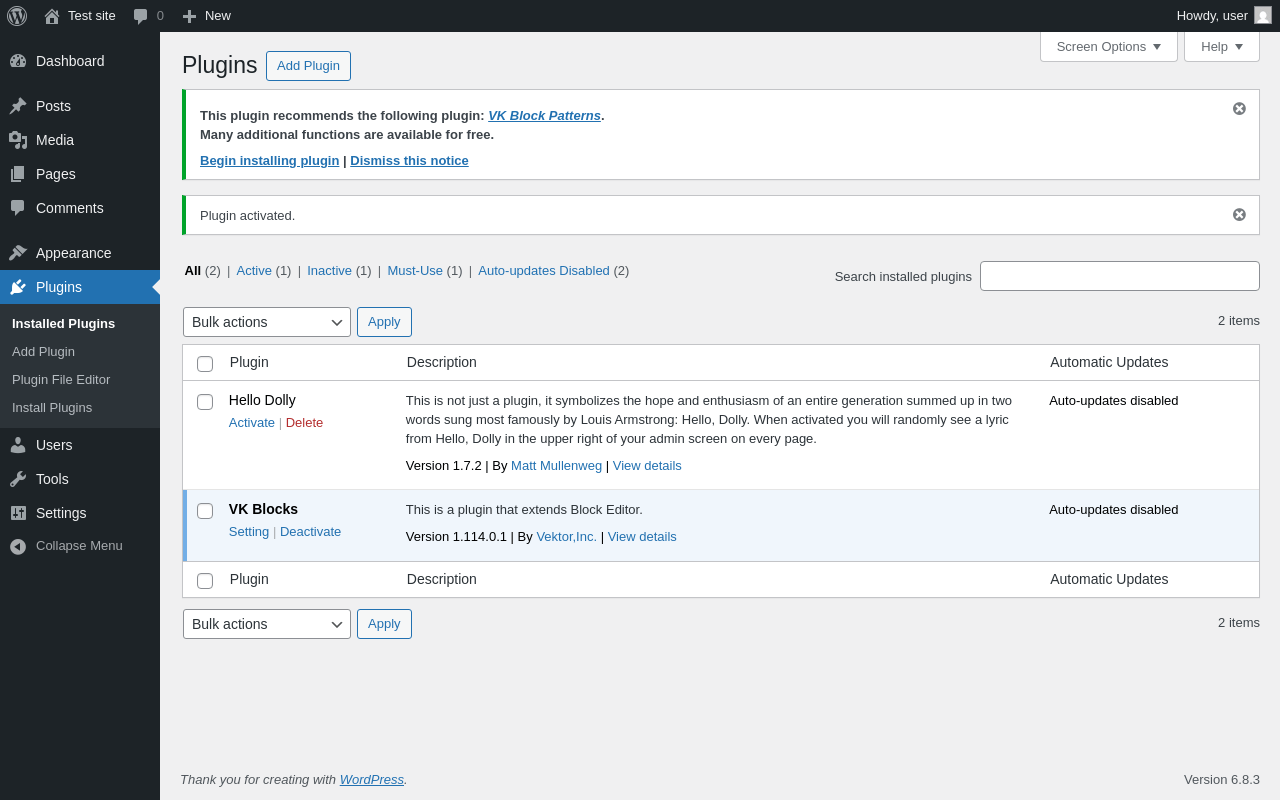Check the Hello Dolly plugin checkbox
This screenshot has height=800, width=1280.
[x=205, y=402]
